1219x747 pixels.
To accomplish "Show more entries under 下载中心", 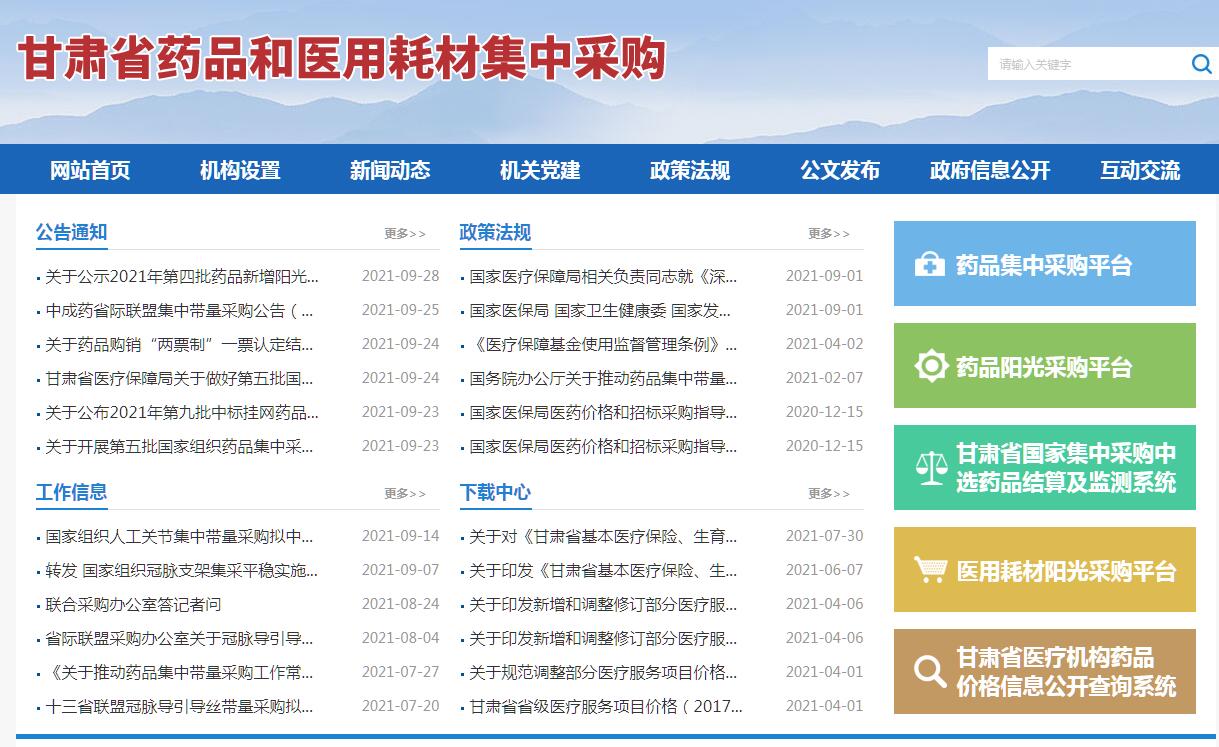I will tap(829, 494).
